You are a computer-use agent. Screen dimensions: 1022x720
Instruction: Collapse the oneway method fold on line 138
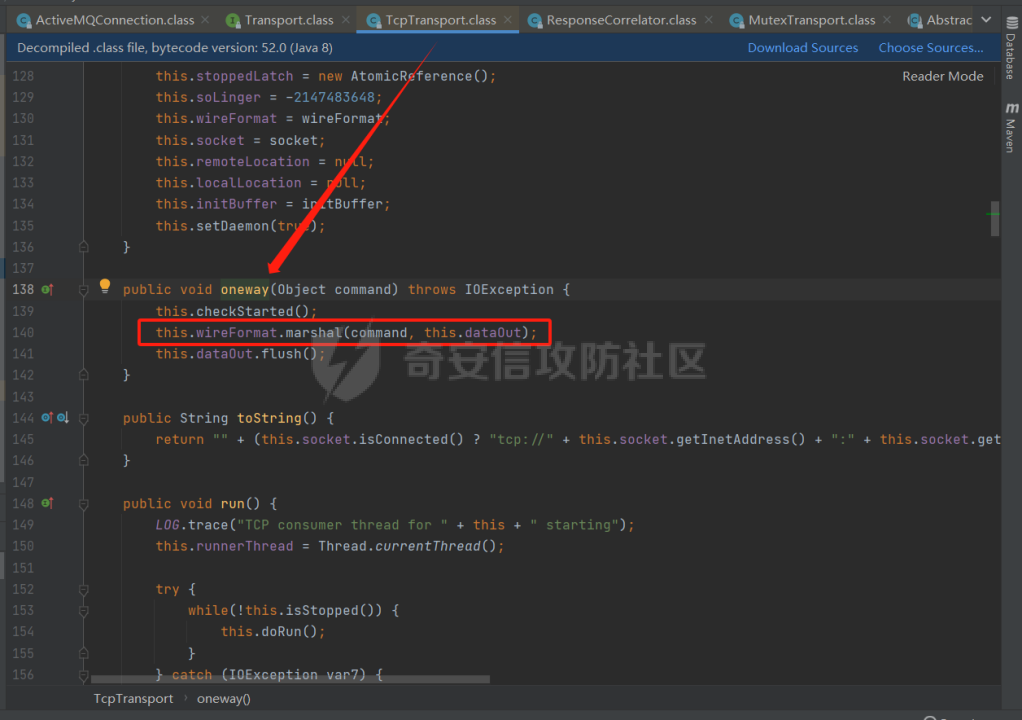[x=83, y=290]
